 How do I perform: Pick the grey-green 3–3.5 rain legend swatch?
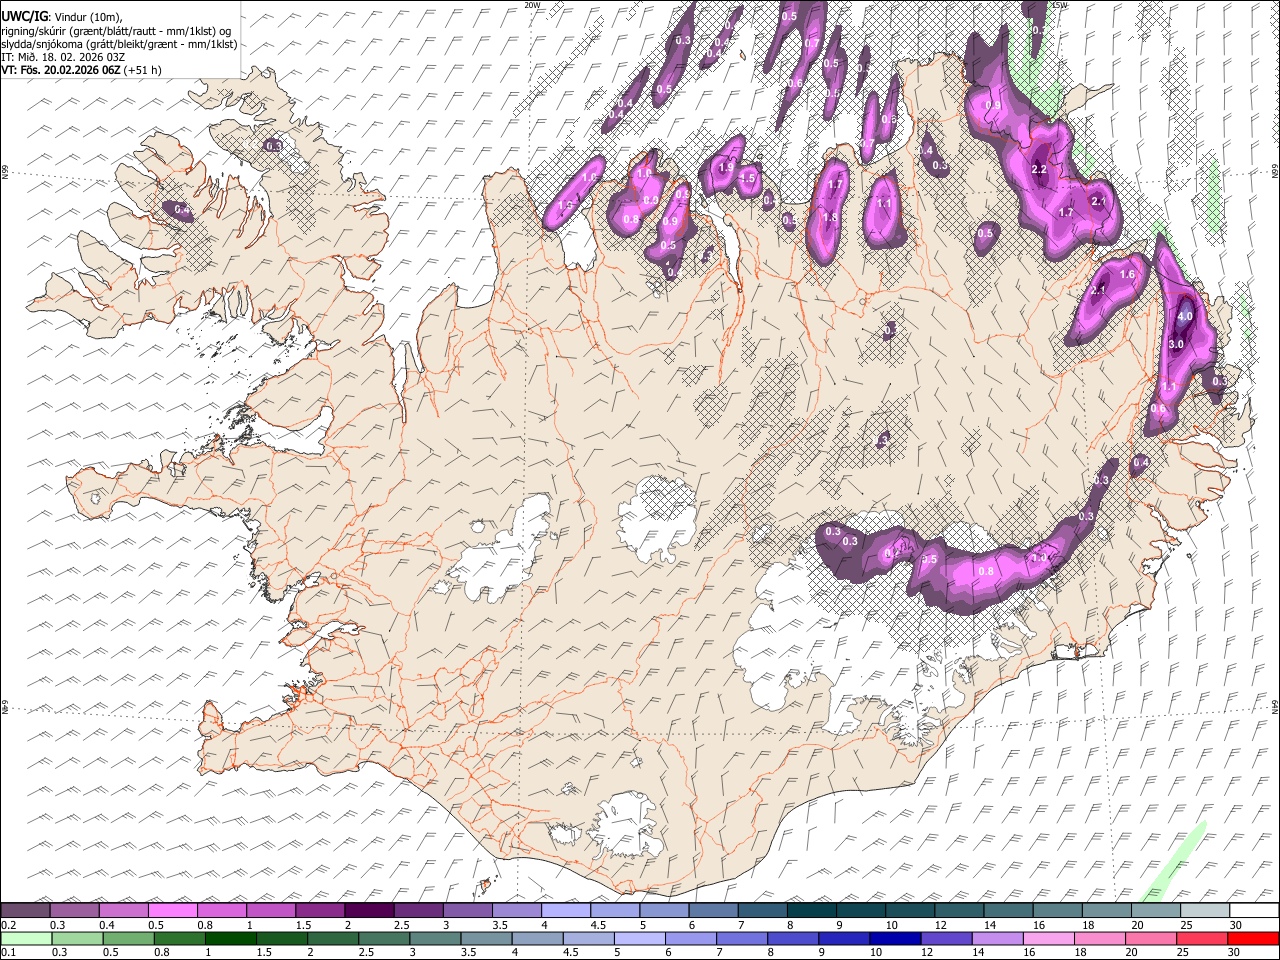(x=436, y=938)
